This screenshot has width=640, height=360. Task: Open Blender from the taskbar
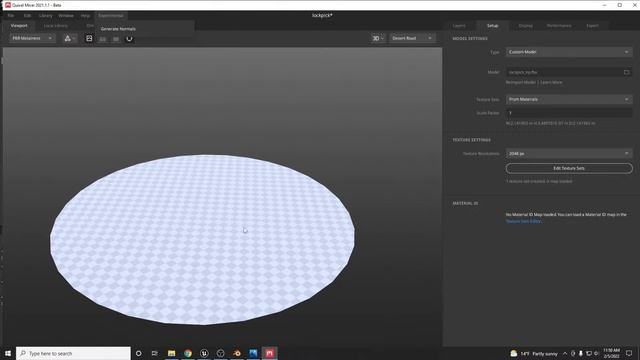point(237,353)
